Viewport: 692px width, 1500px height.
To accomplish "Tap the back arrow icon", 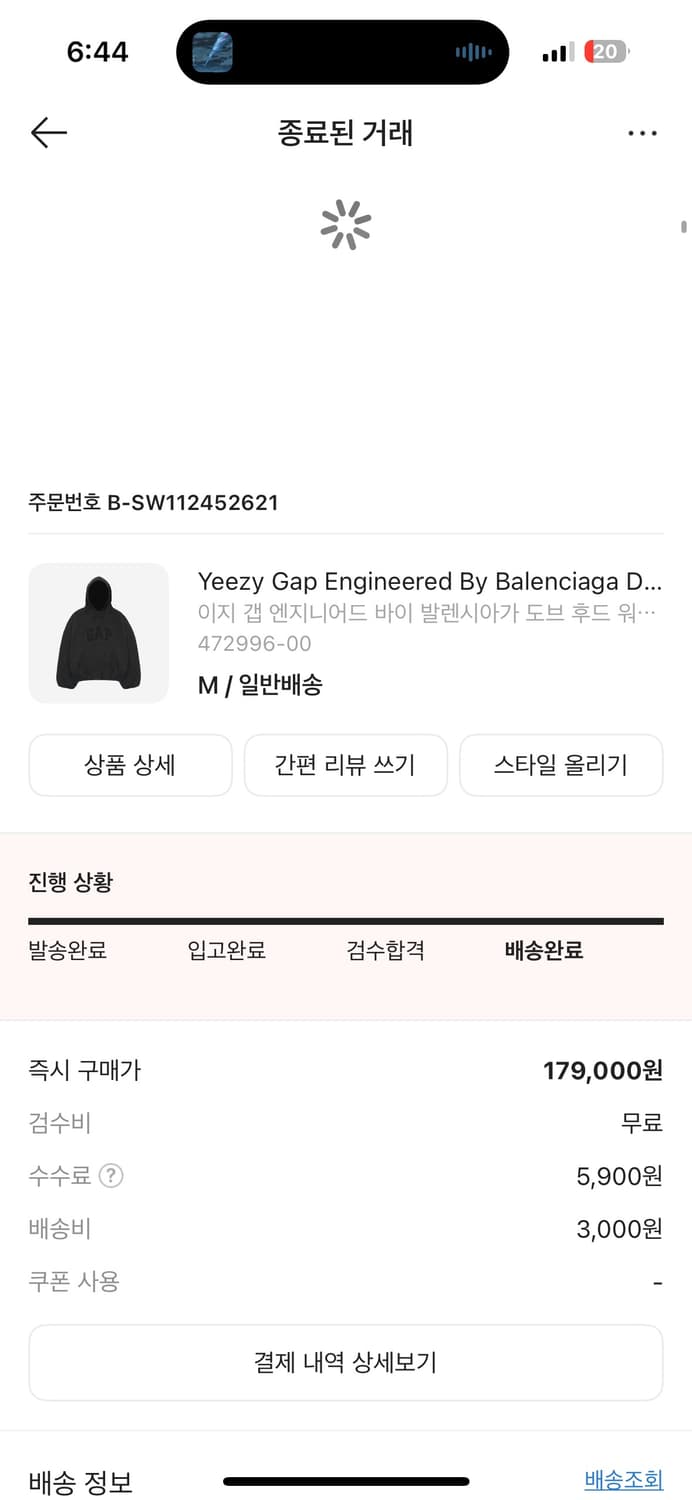I will pyautogui.click(x=48, y=133).
